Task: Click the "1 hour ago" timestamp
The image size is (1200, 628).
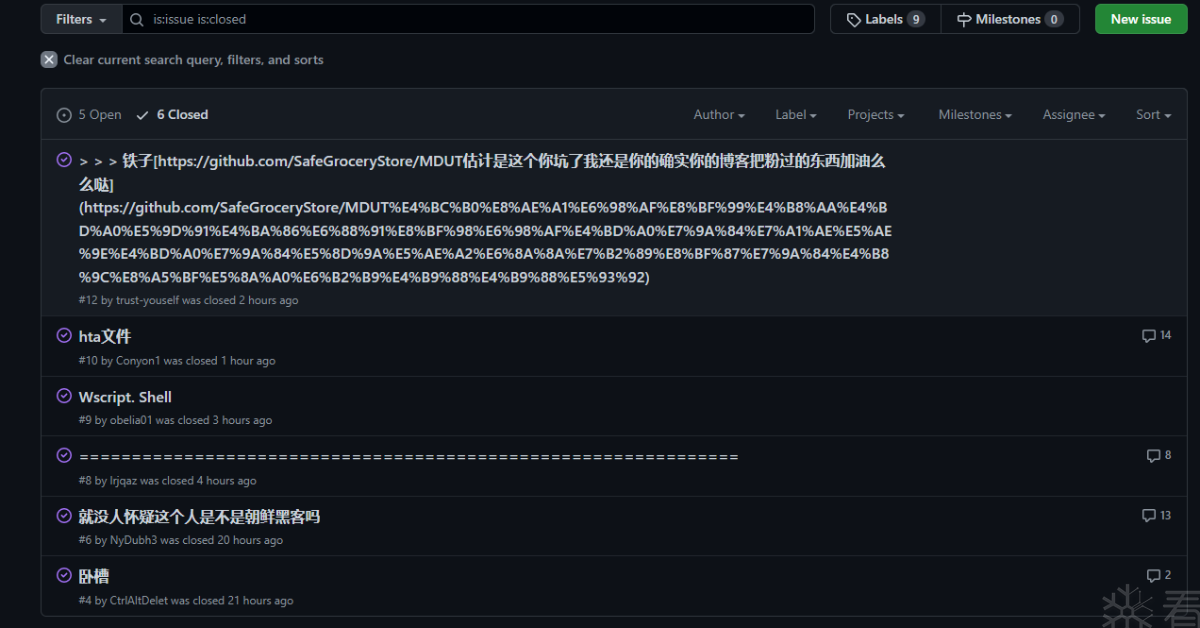Action: (x=248, y=360)
